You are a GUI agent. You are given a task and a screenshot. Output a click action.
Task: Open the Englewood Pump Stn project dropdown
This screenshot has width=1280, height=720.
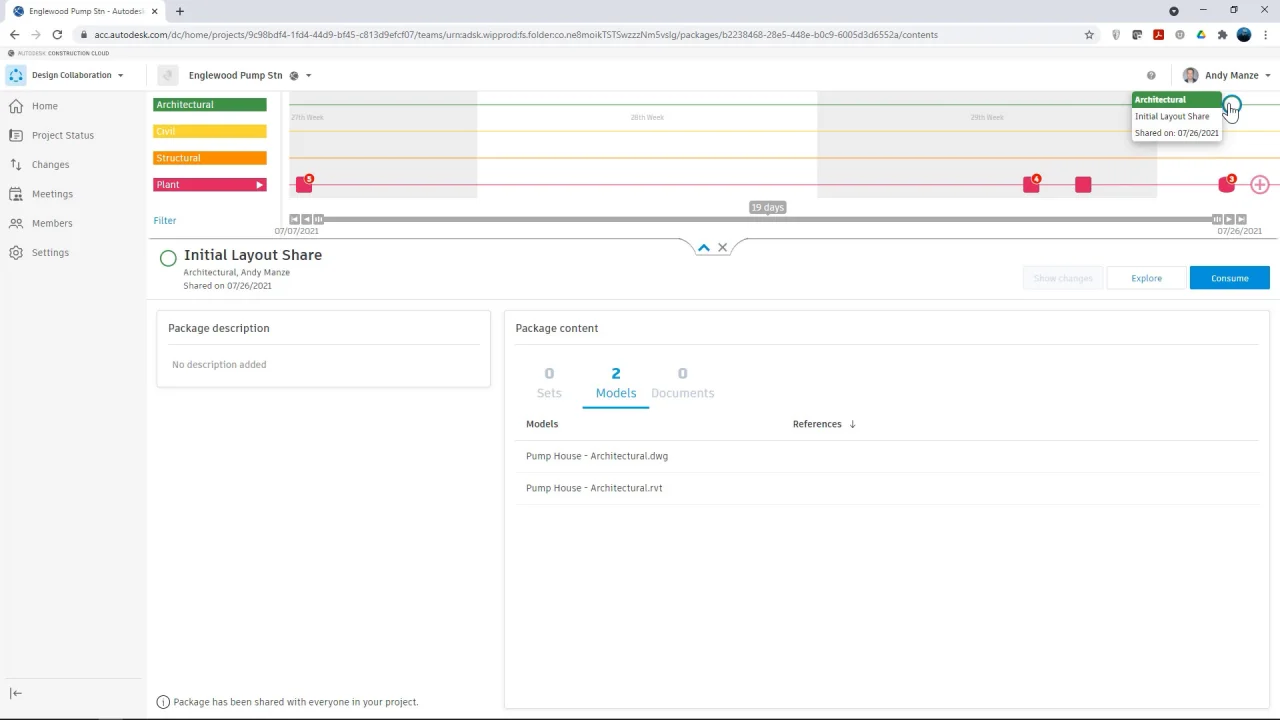click(x=308, y=75)
